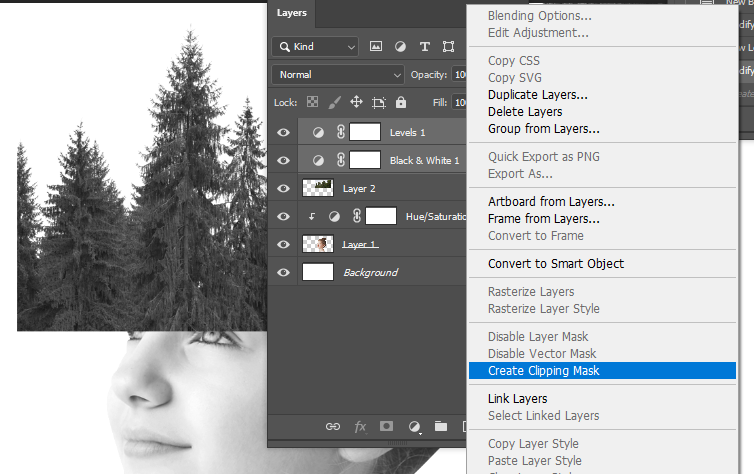Lock image pixels brush icon
The width and height of the screenshot is (754, 474).
tap(334, 102)
